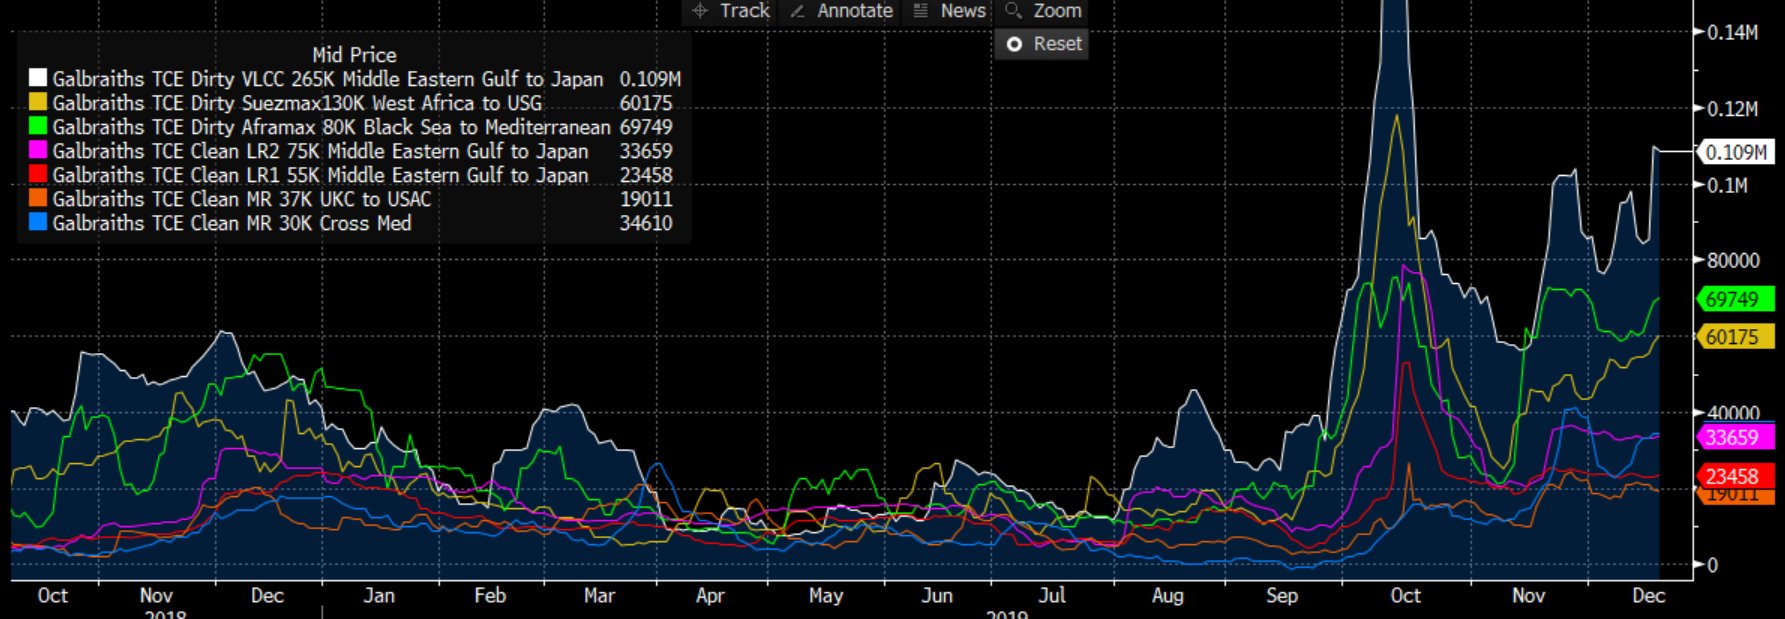1785x619 pixels.
Task: Select Clean MR 30K Cross Med series
Action: (232, 223)
